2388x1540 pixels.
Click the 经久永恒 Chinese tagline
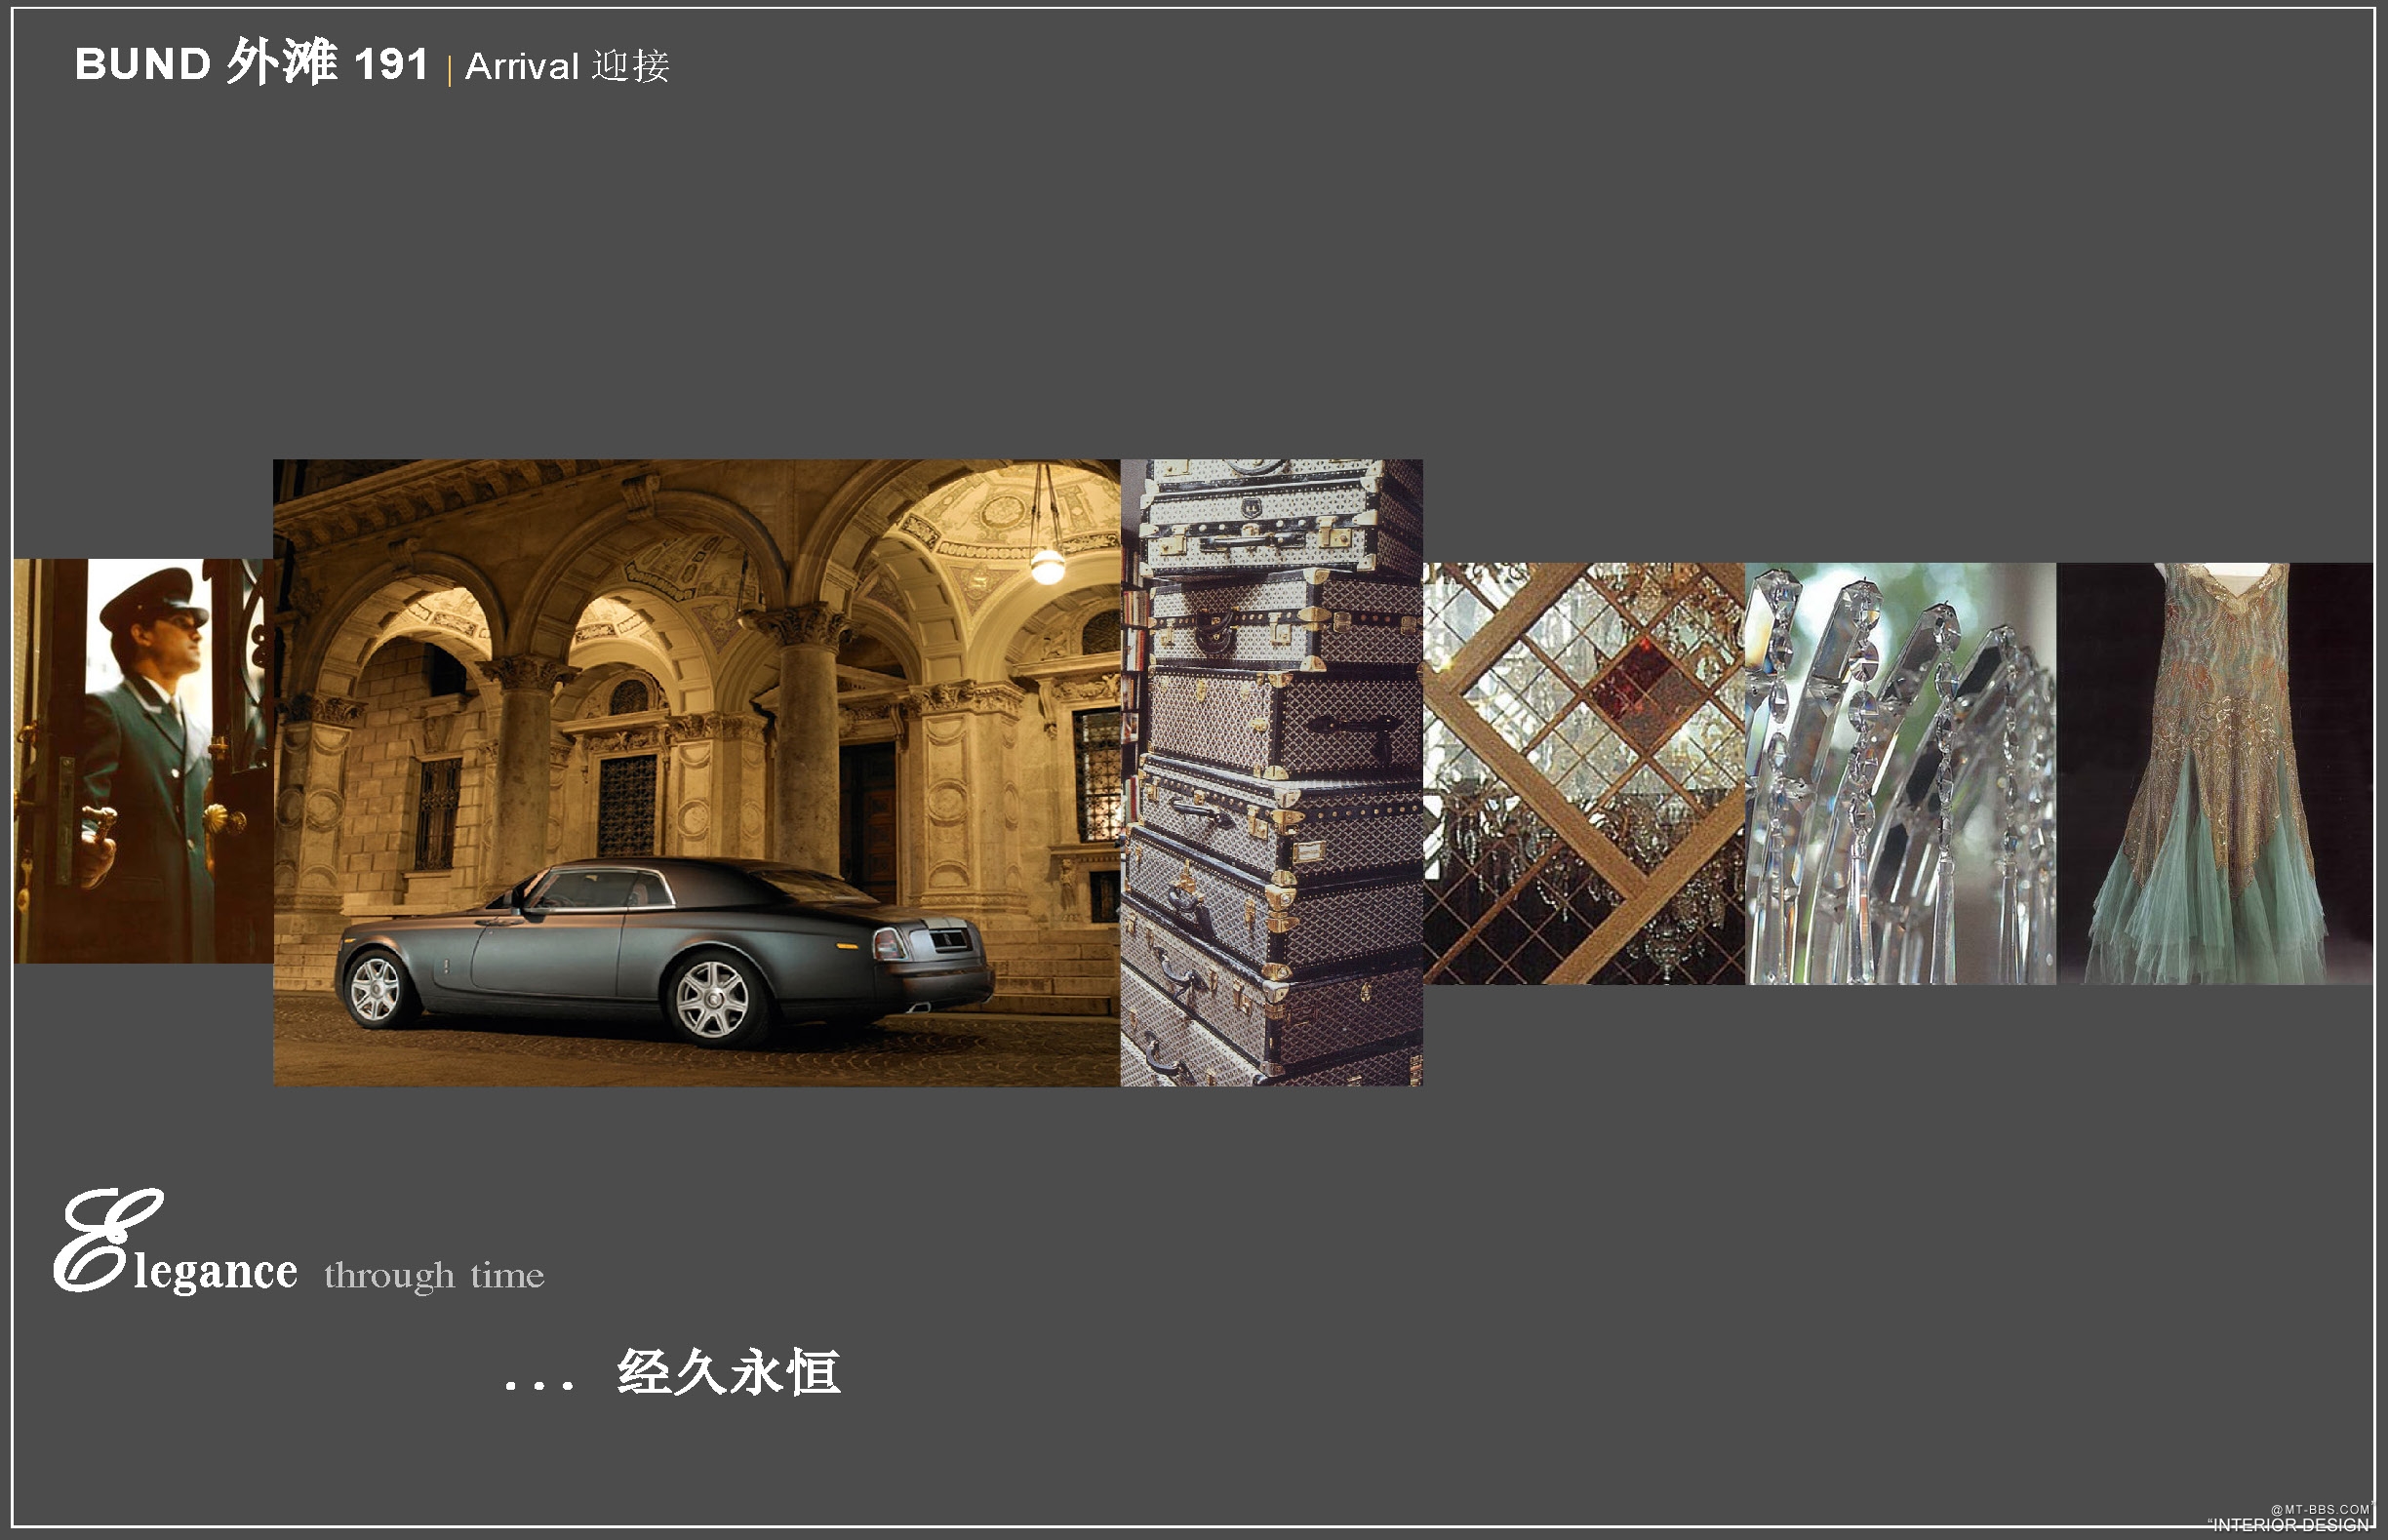(728, 1371)
